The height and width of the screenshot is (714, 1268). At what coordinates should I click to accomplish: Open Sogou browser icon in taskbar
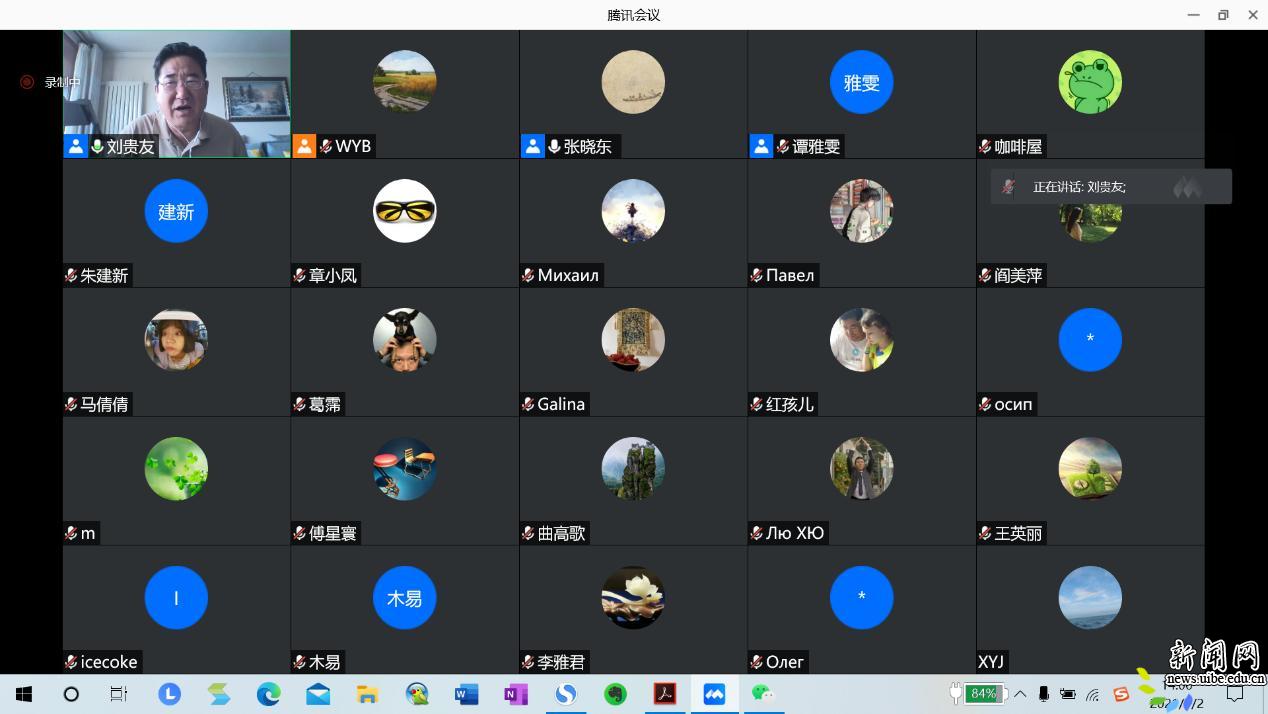[x=566, y=693]
